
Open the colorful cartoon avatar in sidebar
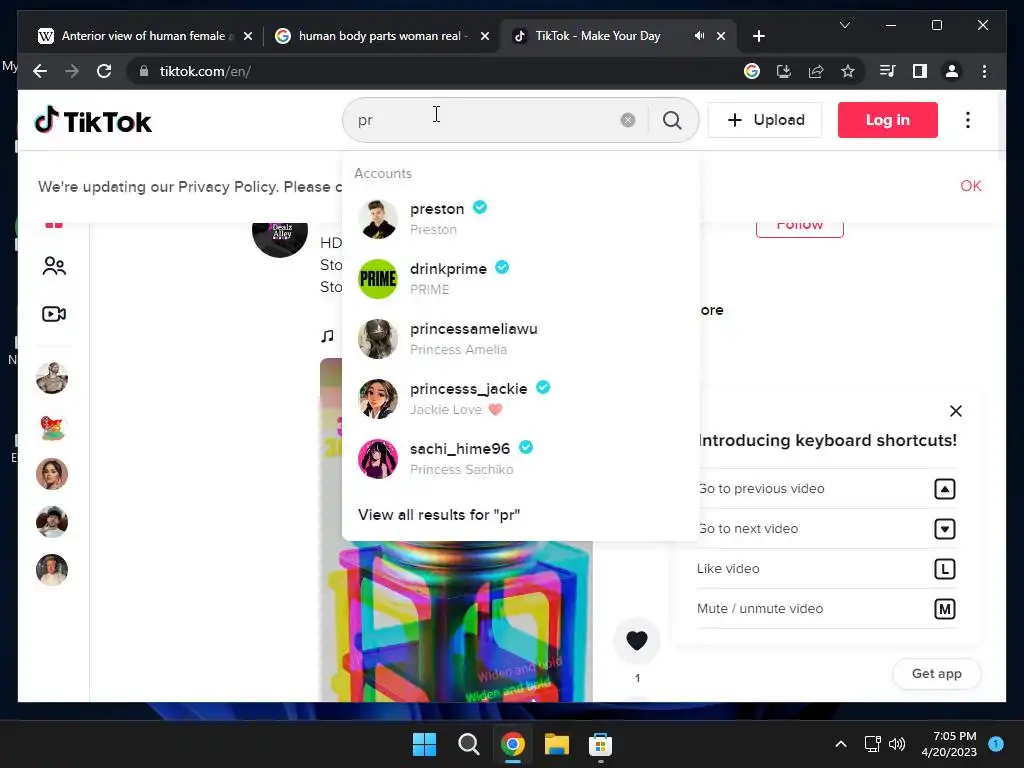pos(52,426)
